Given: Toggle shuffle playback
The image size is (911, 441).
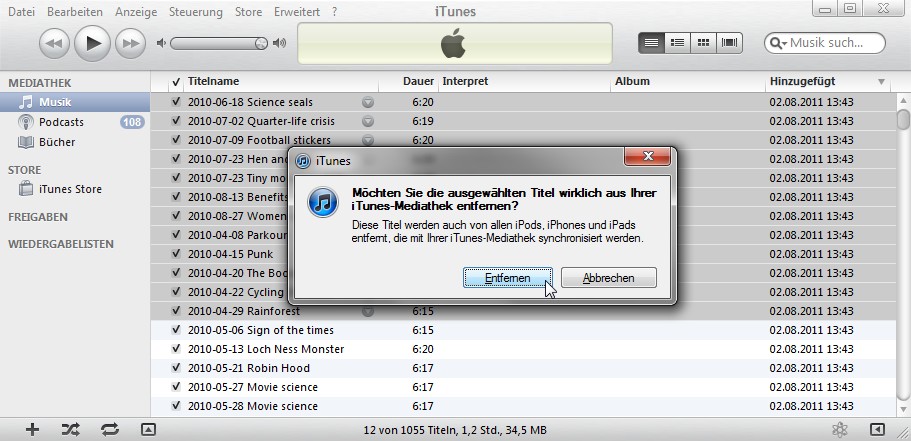Looking at the screenshot, I should [x=71, y=429].
